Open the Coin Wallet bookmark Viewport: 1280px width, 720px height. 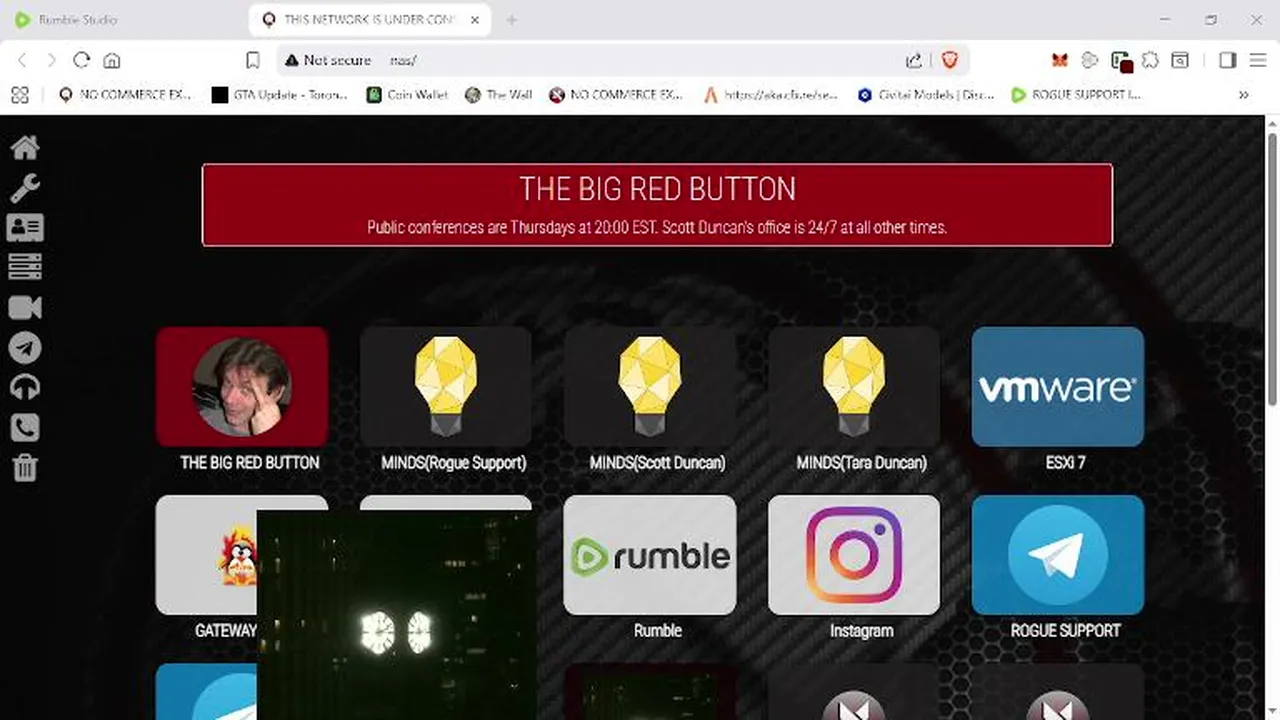click(x=407, y=95)
